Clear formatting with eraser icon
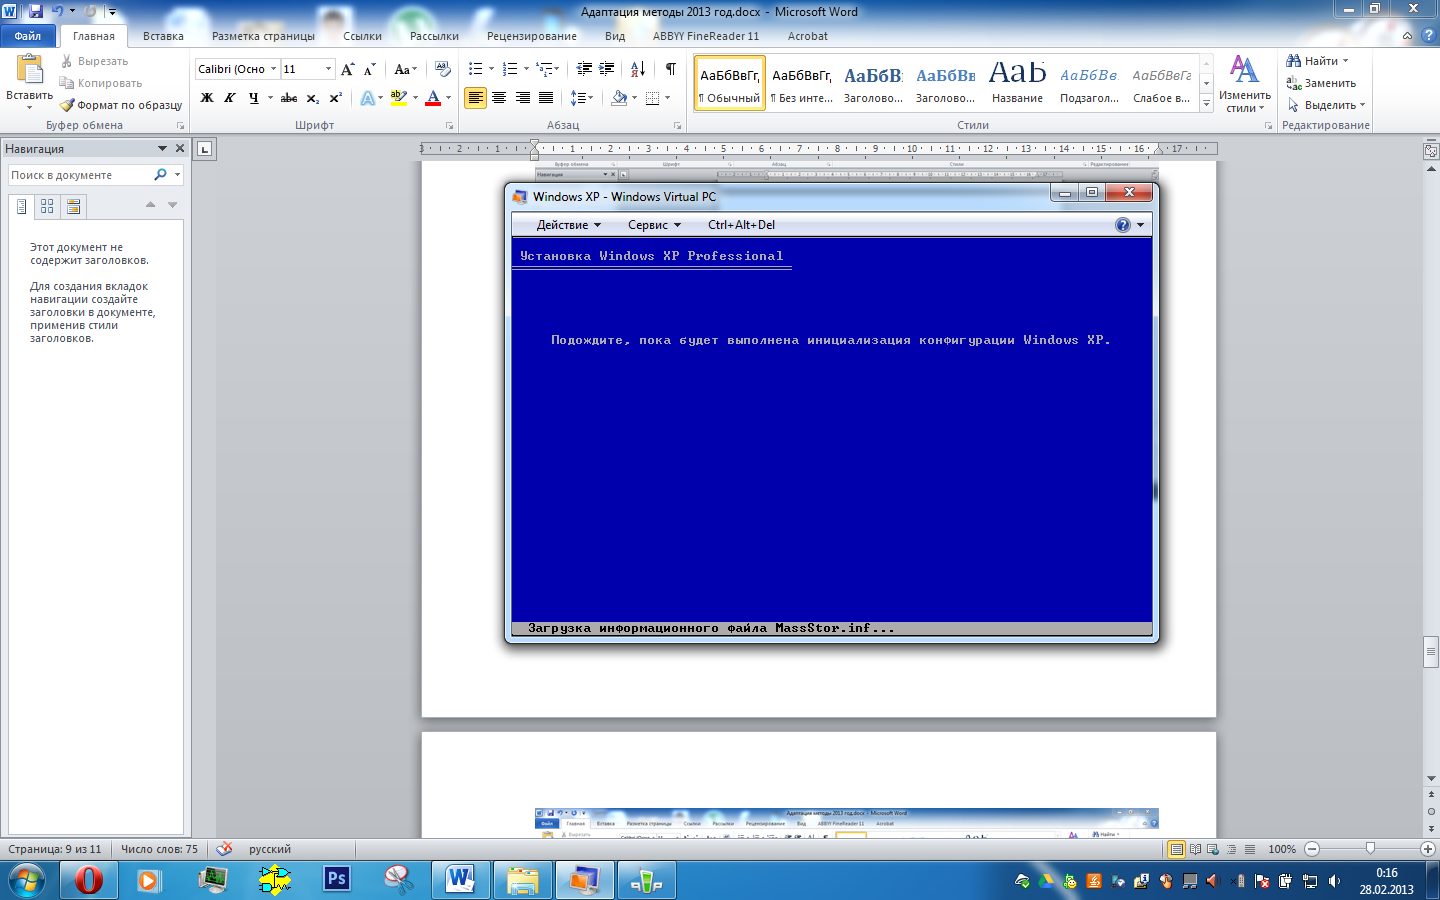Screen dimensions: 1440x900 (443, 69)
